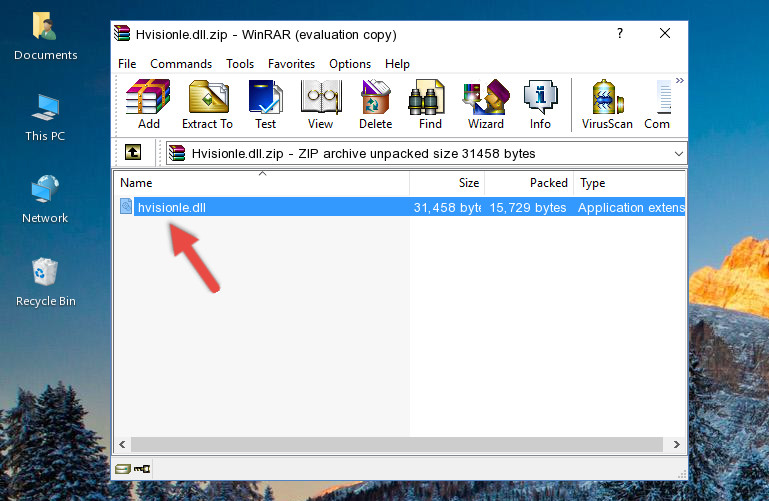Click the partially shown Com toolbar icon
This screenshot has height=501, width=769.
point(663,97)
